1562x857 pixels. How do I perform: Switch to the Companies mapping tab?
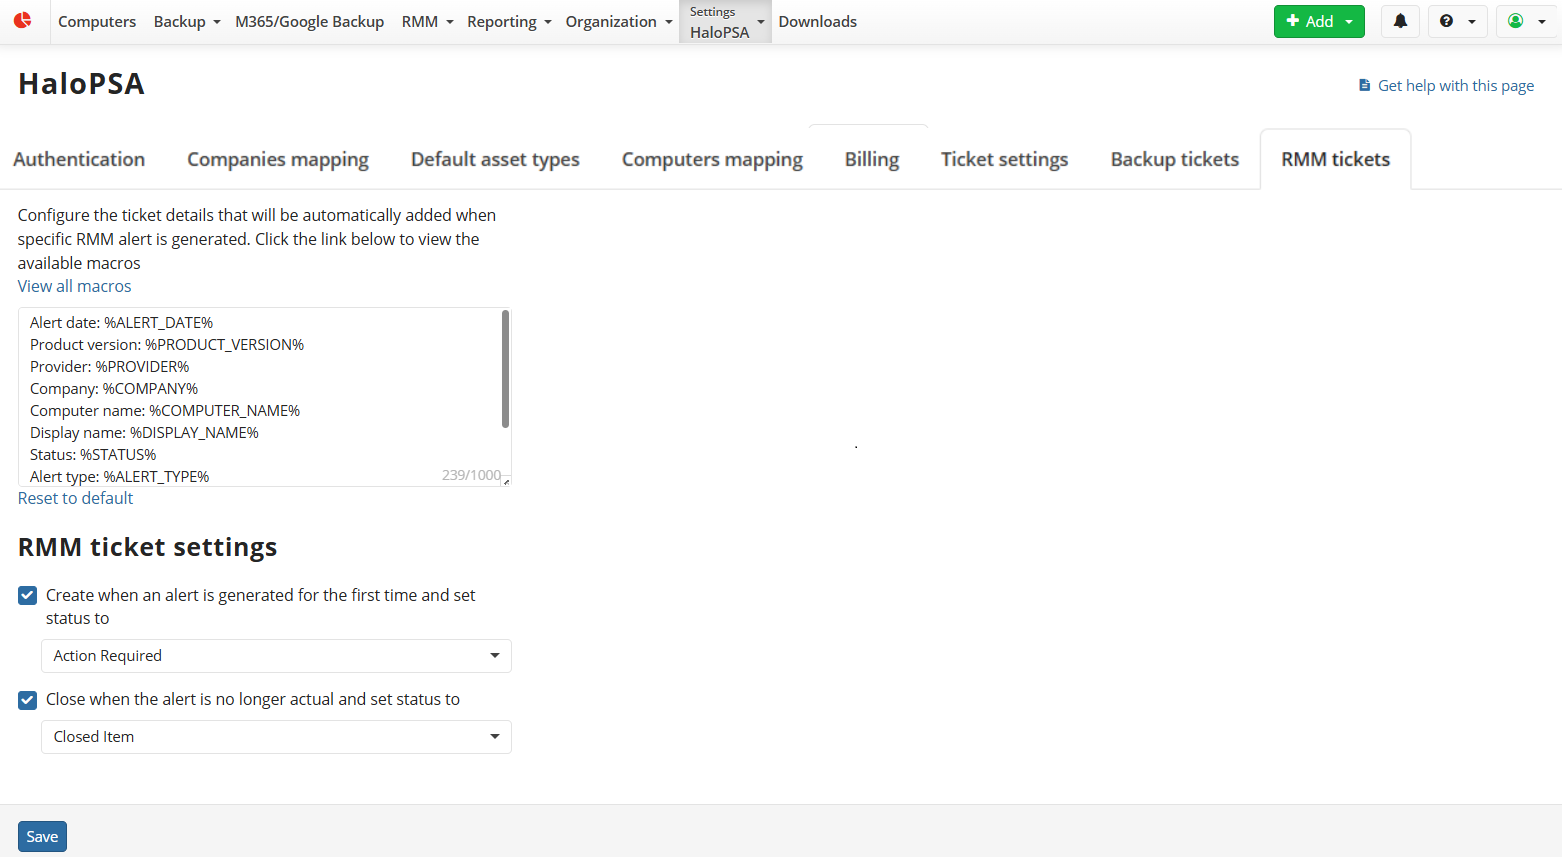pos(278,159)
